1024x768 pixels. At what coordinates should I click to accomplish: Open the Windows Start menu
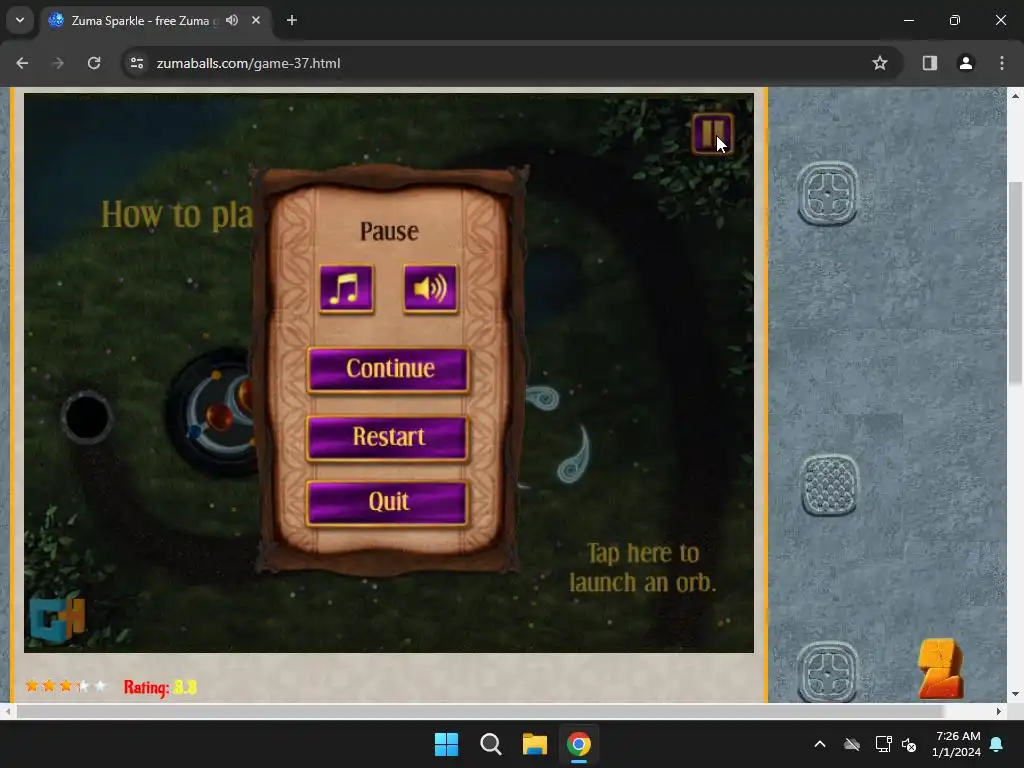click(447, 744)
